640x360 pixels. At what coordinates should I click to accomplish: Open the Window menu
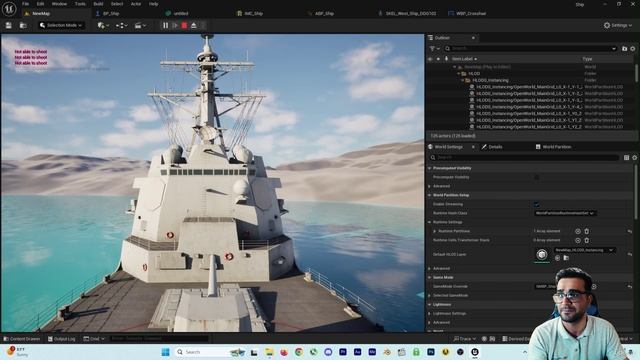[59, 4]
